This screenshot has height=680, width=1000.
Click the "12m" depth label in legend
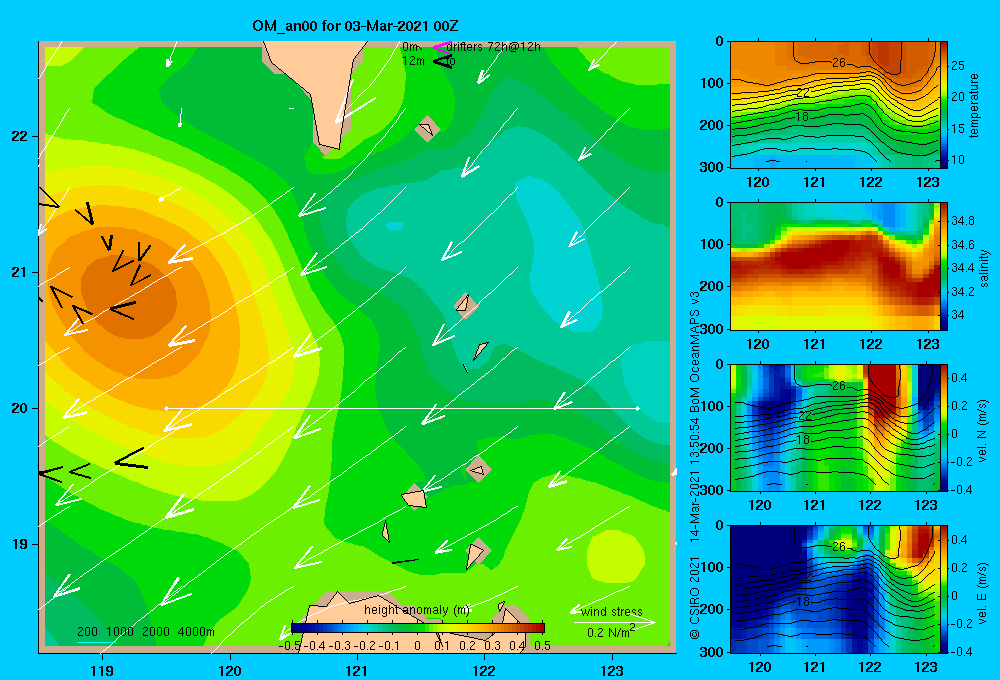point(413,61)
